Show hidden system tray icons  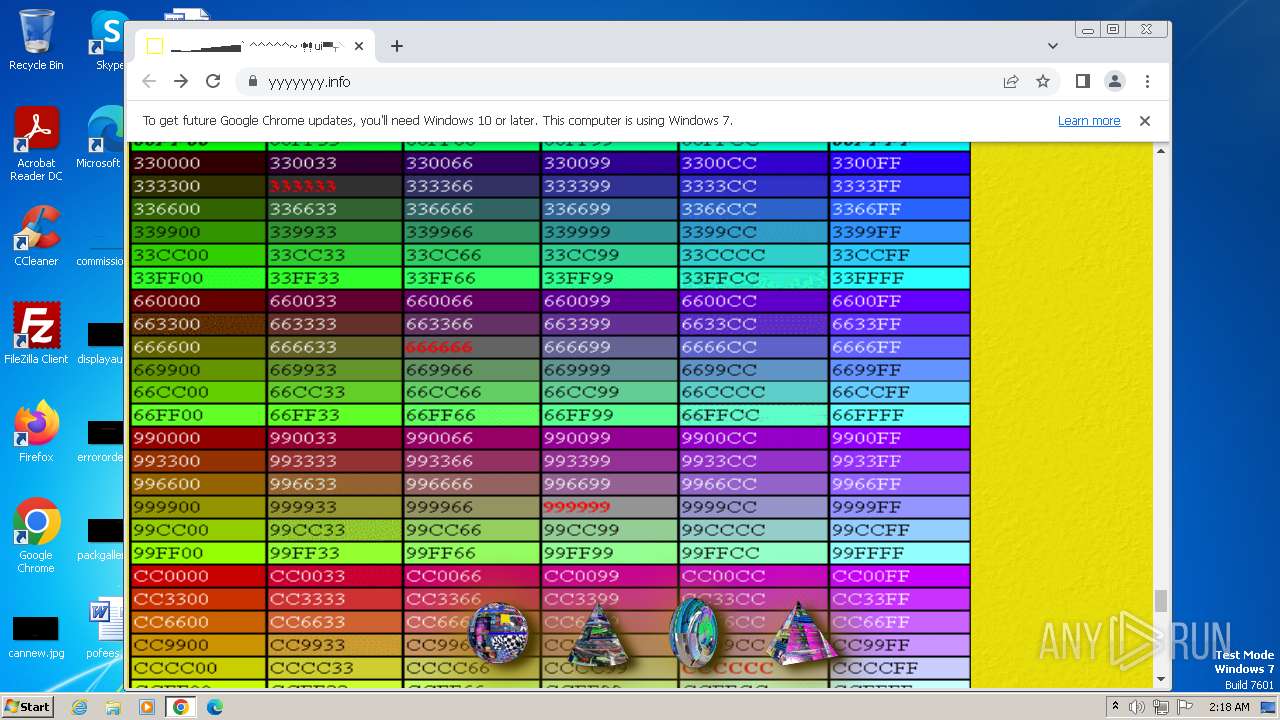click(1115, 707)
